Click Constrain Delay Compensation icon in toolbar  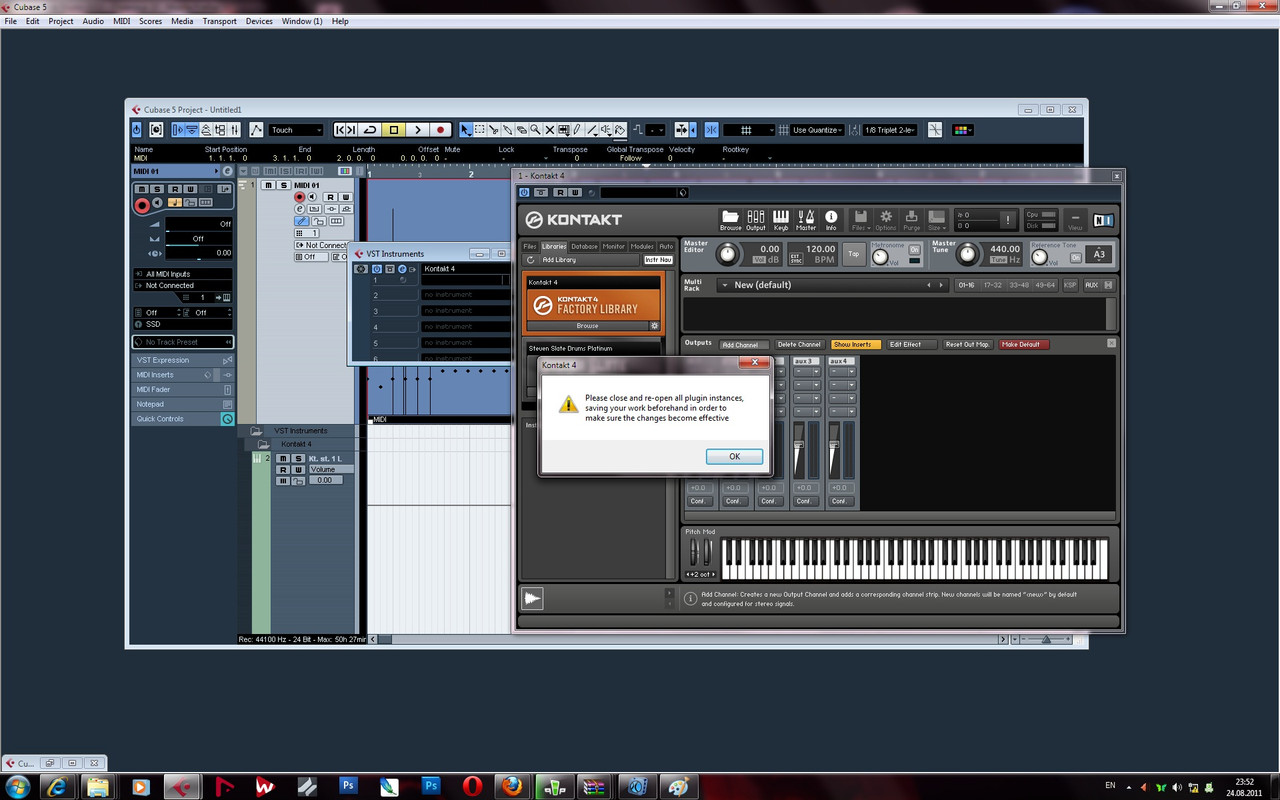[156, 130]
